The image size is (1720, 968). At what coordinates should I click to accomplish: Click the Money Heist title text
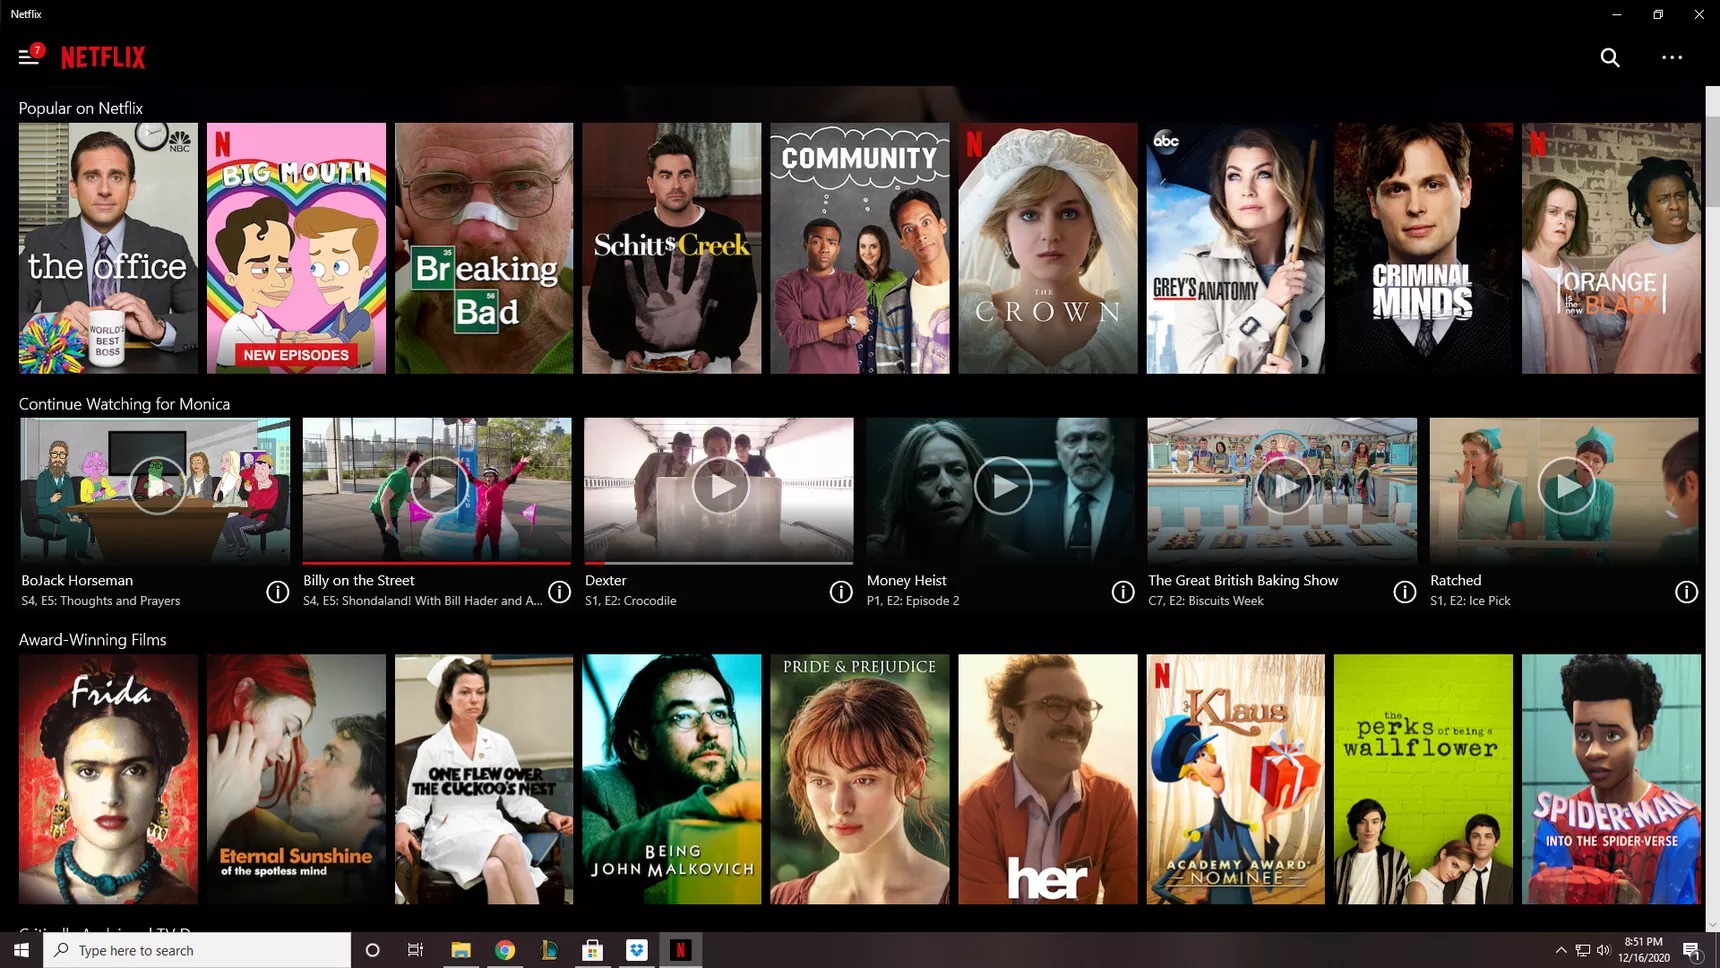(x=906, y=580)
